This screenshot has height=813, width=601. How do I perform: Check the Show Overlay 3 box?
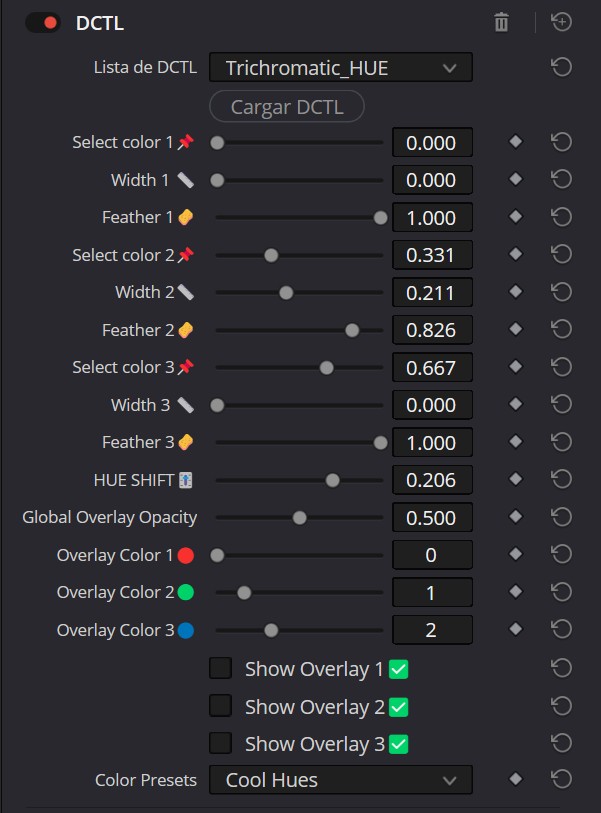[x=220, y=743]
